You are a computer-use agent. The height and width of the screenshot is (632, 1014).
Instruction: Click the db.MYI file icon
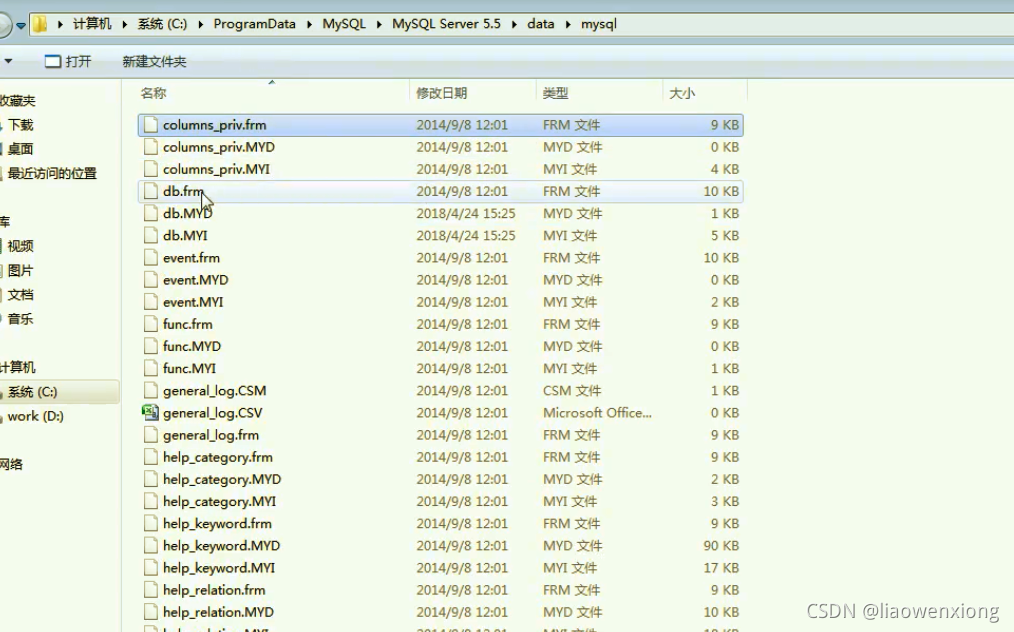pyautogui.click(x=151, y=235)
